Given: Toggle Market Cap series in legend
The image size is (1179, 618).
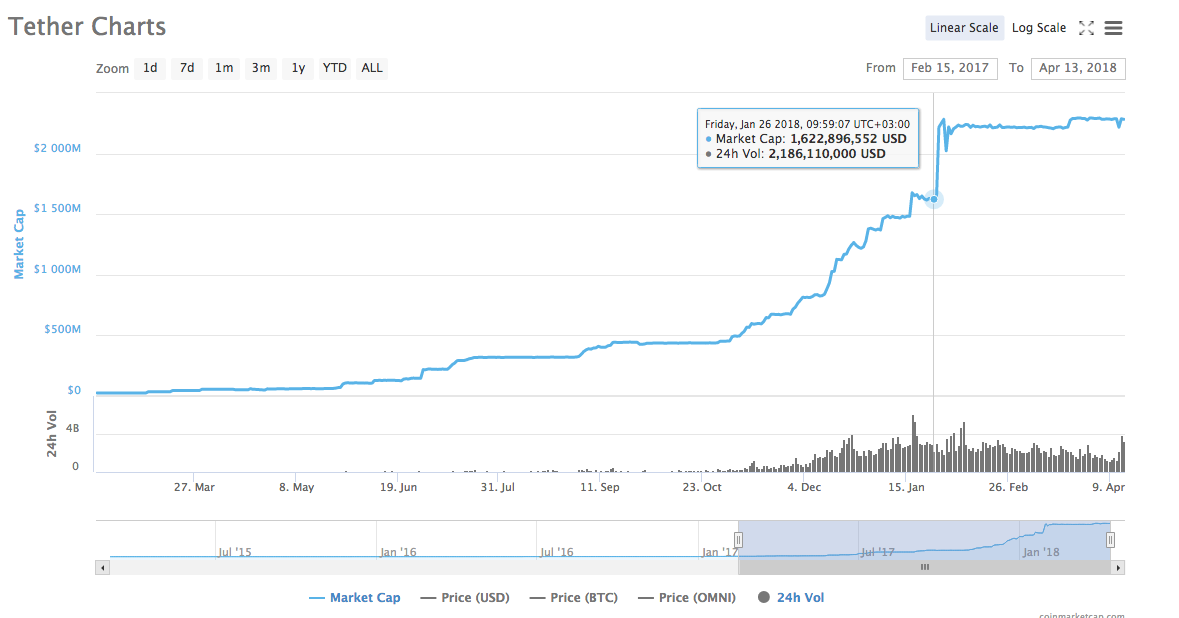Looking at the screenshot, I should (x=354, y=598).
